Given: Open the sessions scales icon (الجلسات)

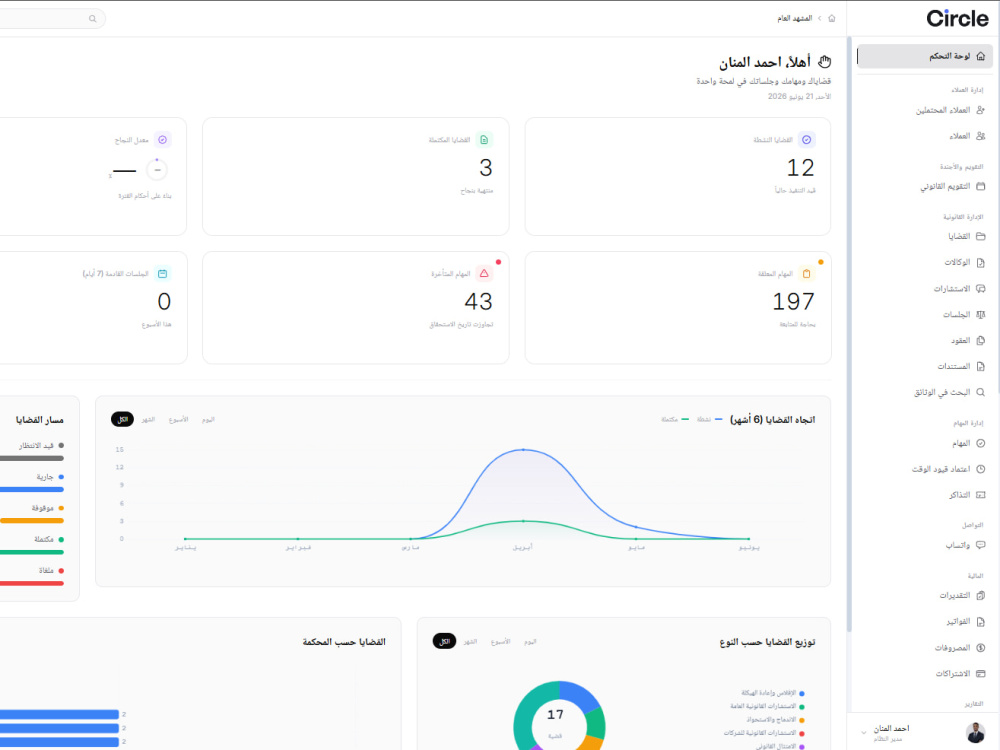Looking at the screenshot, I should [x=980, y=314].
